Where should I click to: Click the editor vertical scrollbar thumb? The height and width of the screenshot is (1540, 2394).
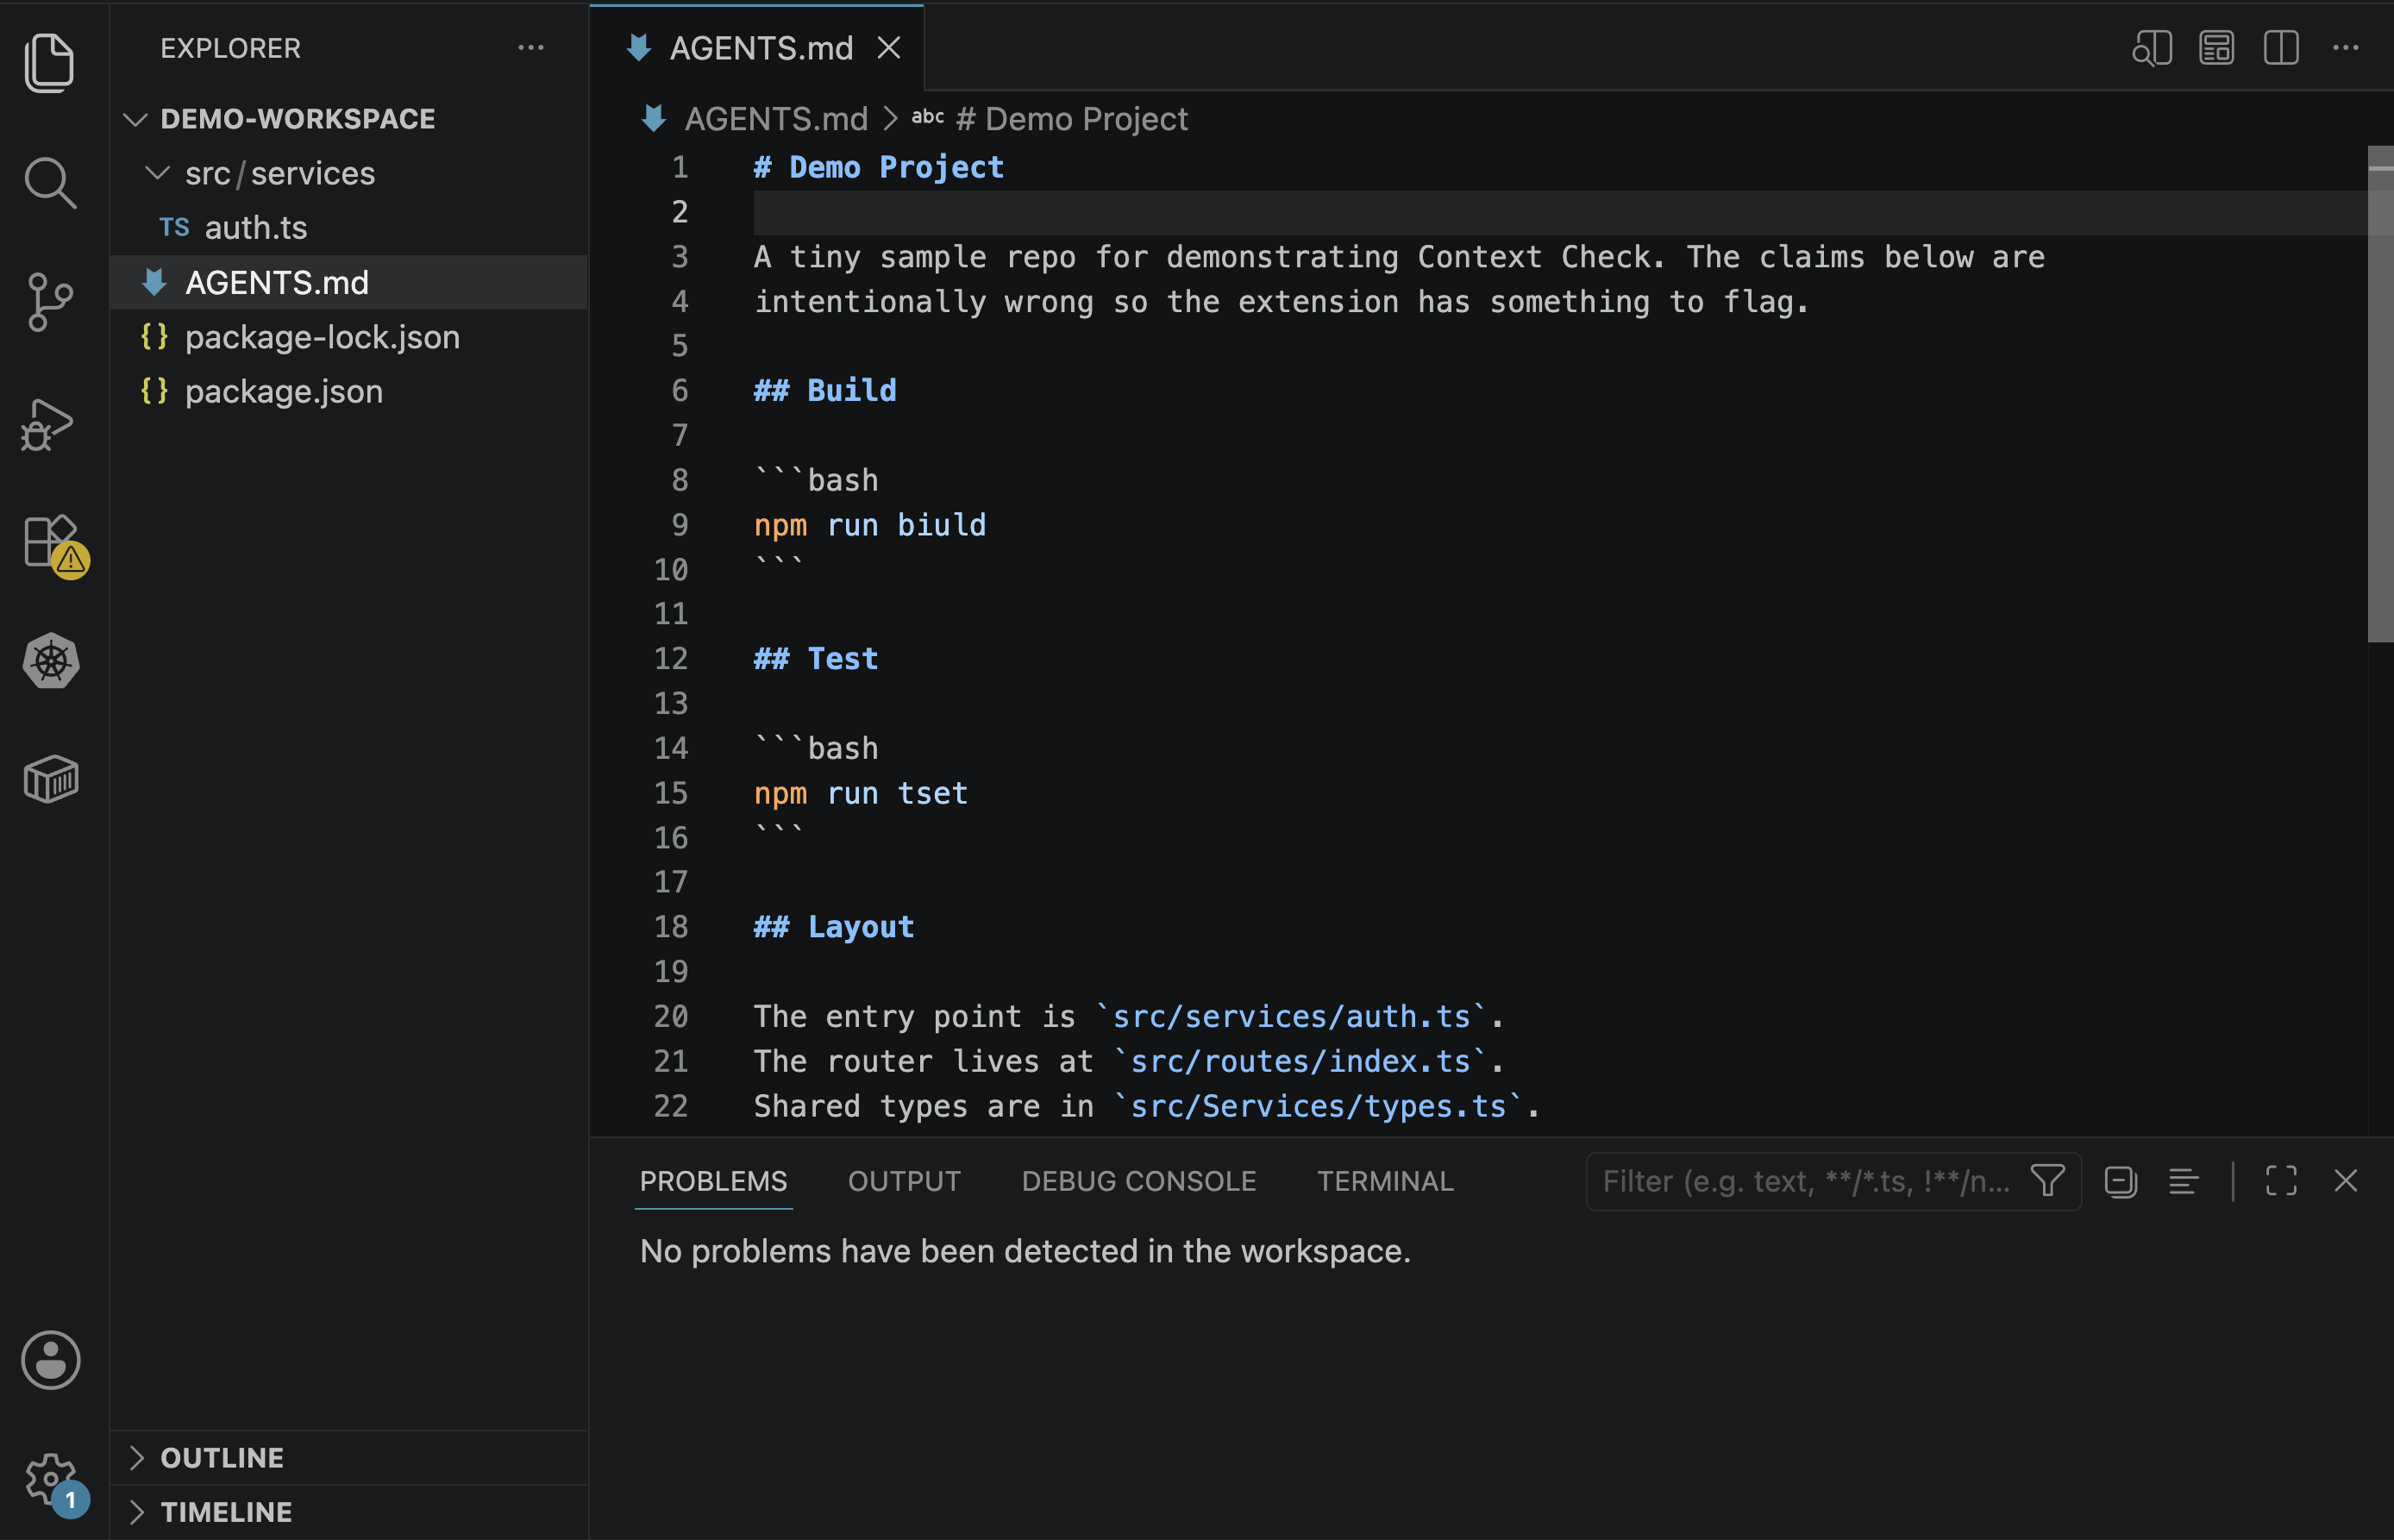pos(2380,394)
